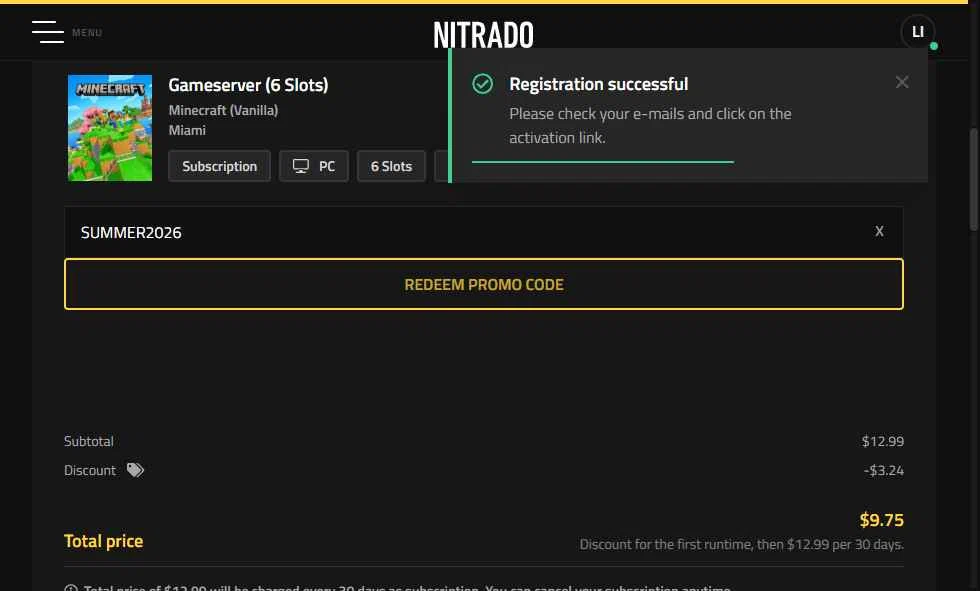Select the PC platform tag
The width and height of the screenshot is (980, 591).
coord(314,166)
